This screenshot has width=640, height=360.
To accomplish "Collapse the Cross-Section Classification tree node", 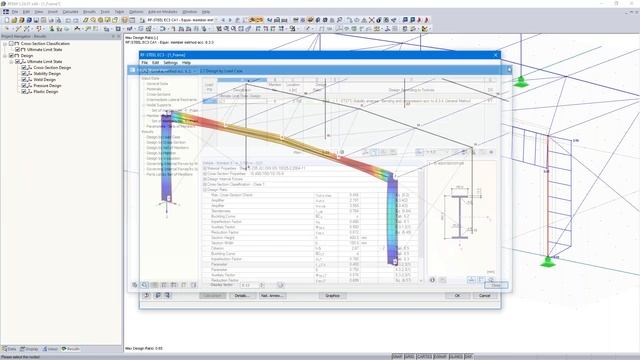I will [5, 43].
